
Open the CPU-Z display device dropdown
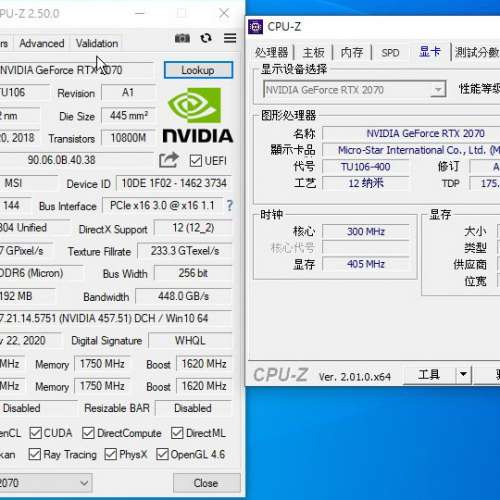[x=355, y=89]
